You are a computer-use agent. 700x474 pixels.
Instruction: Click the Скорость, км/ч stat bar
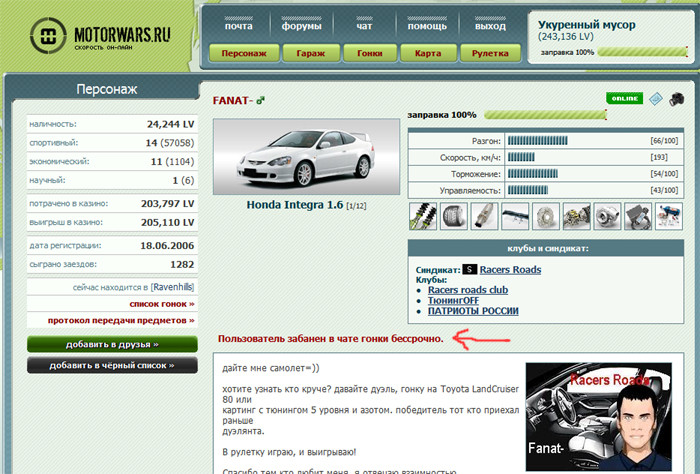(x=521, y=158)
